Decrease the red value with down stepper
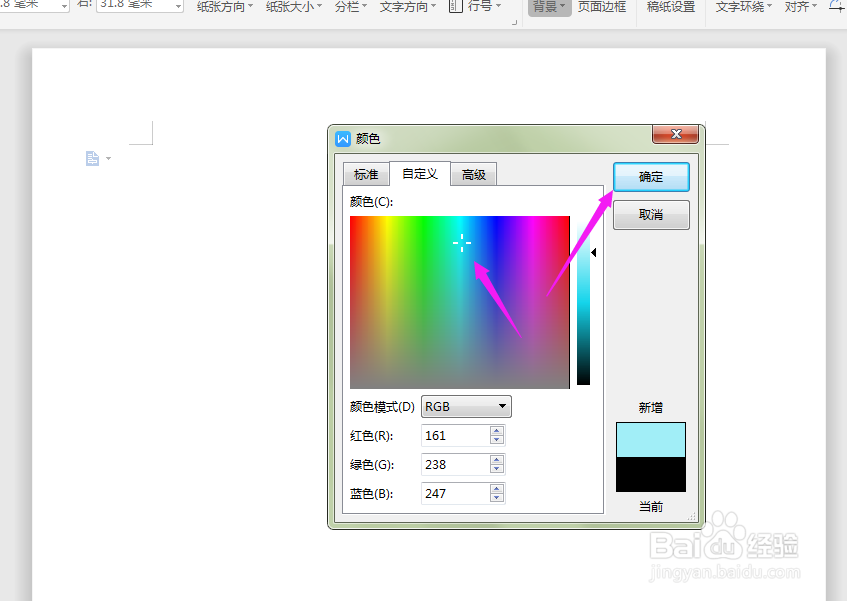Viewport: 847px width, 601px height. click(x=497, y=440)
